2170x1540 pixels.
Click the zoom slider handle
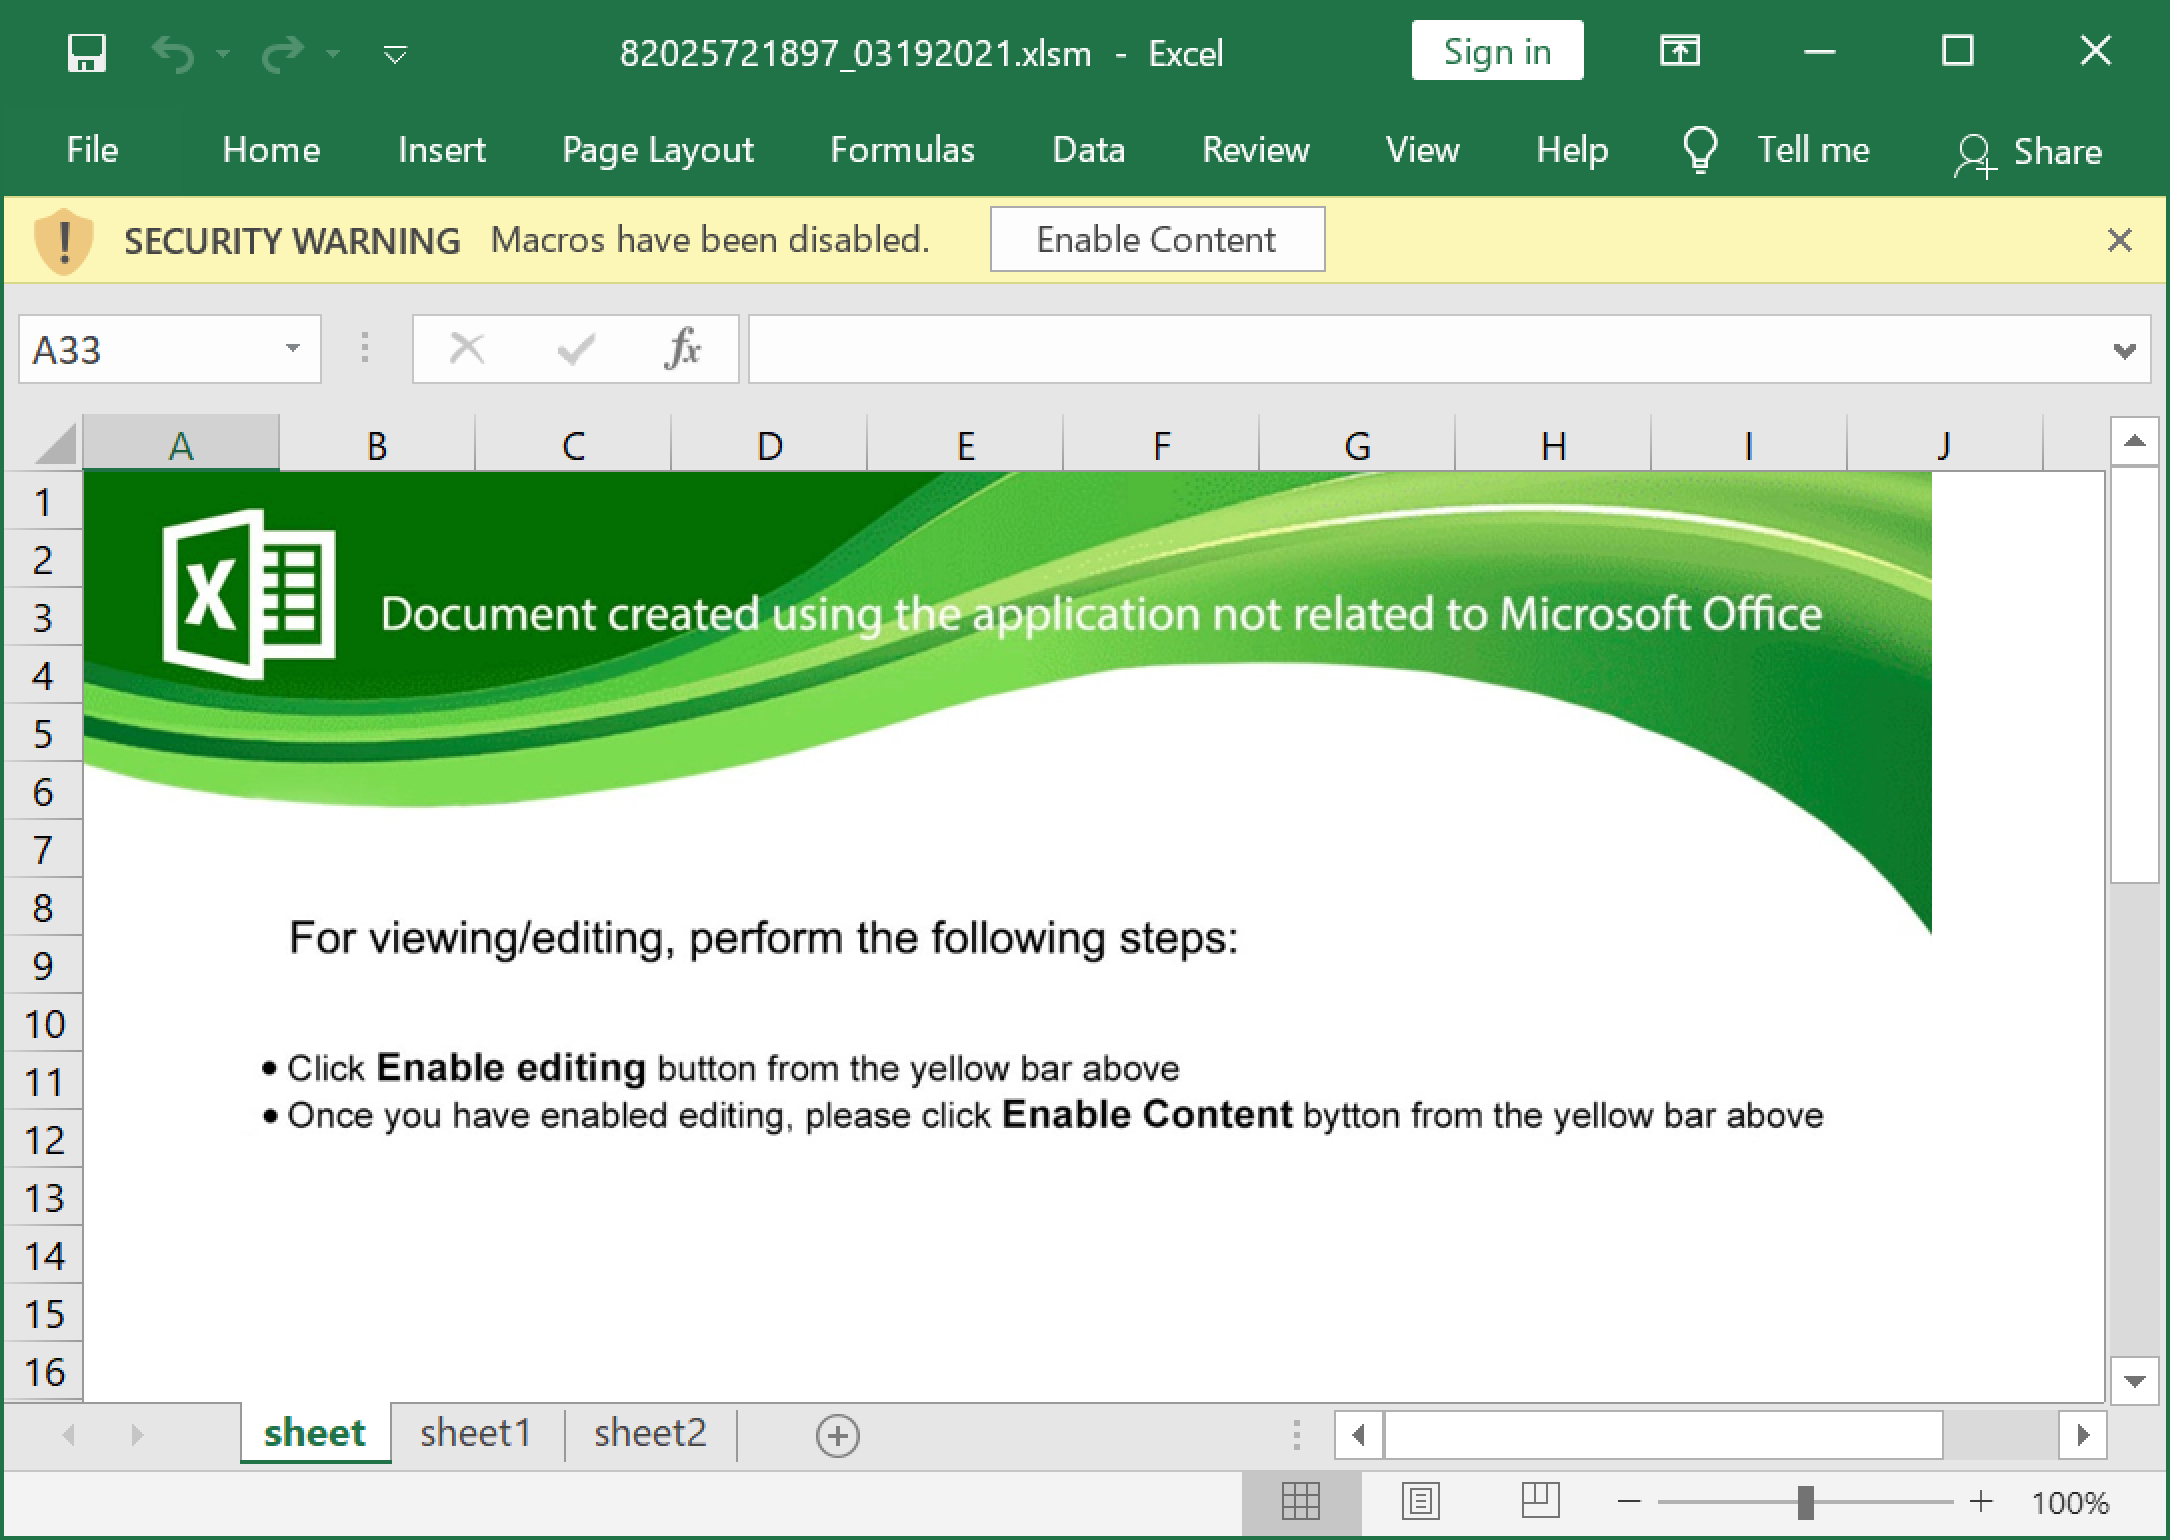tap(1805, 1502)
